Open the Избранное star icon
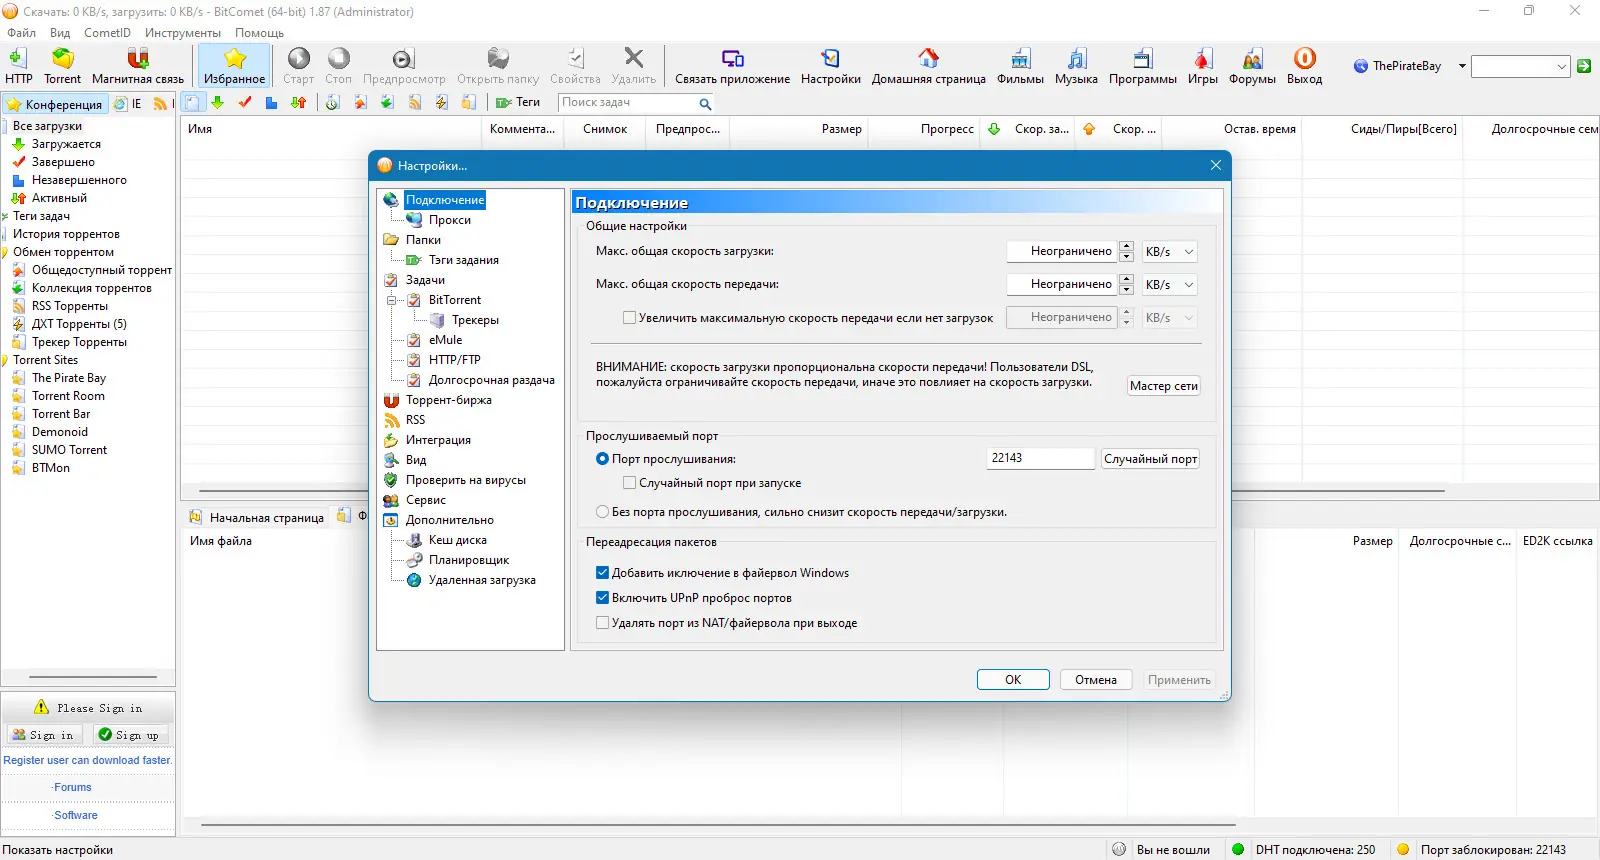 pos(235,66)
